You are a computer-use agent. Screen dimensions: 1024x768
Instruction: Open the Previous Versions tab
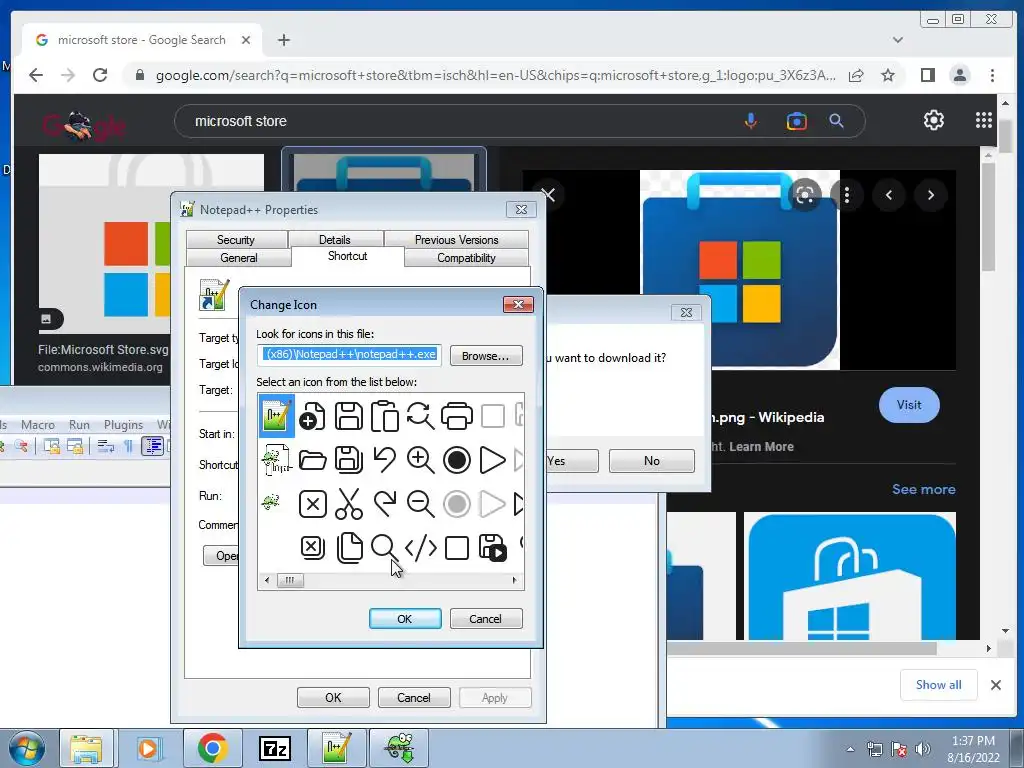click(456, 240)
